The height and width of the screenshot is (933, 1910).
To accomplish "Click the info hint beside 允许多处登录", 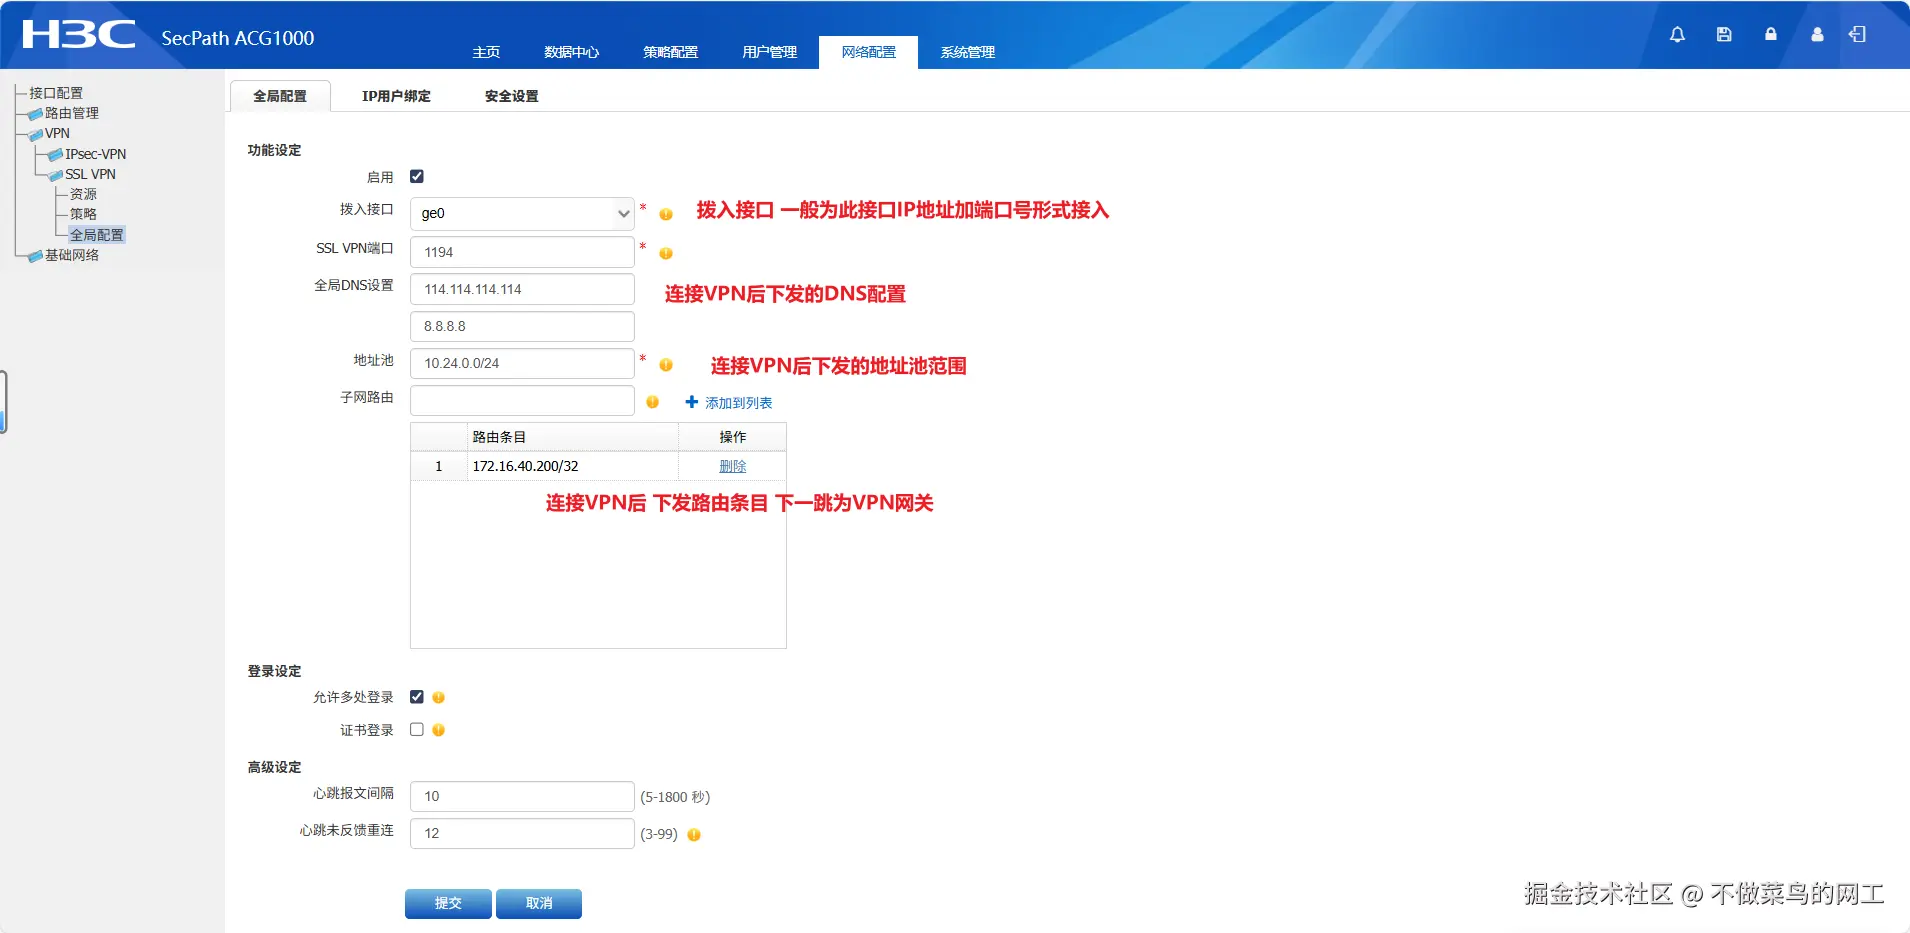I will click(438, 697).
